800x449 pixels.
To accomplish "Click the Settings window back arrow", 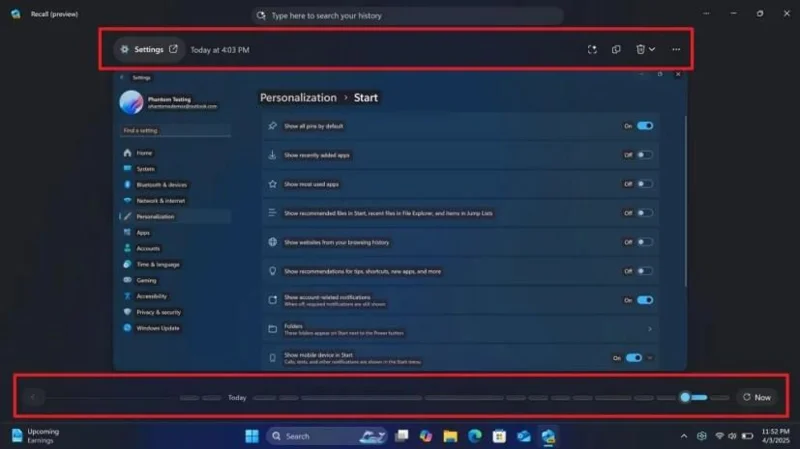I will point(121,78).
